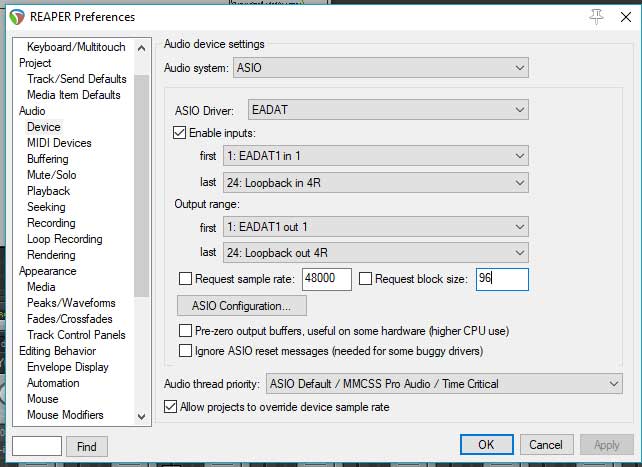Open Media under Appearance

pos(41,287)
